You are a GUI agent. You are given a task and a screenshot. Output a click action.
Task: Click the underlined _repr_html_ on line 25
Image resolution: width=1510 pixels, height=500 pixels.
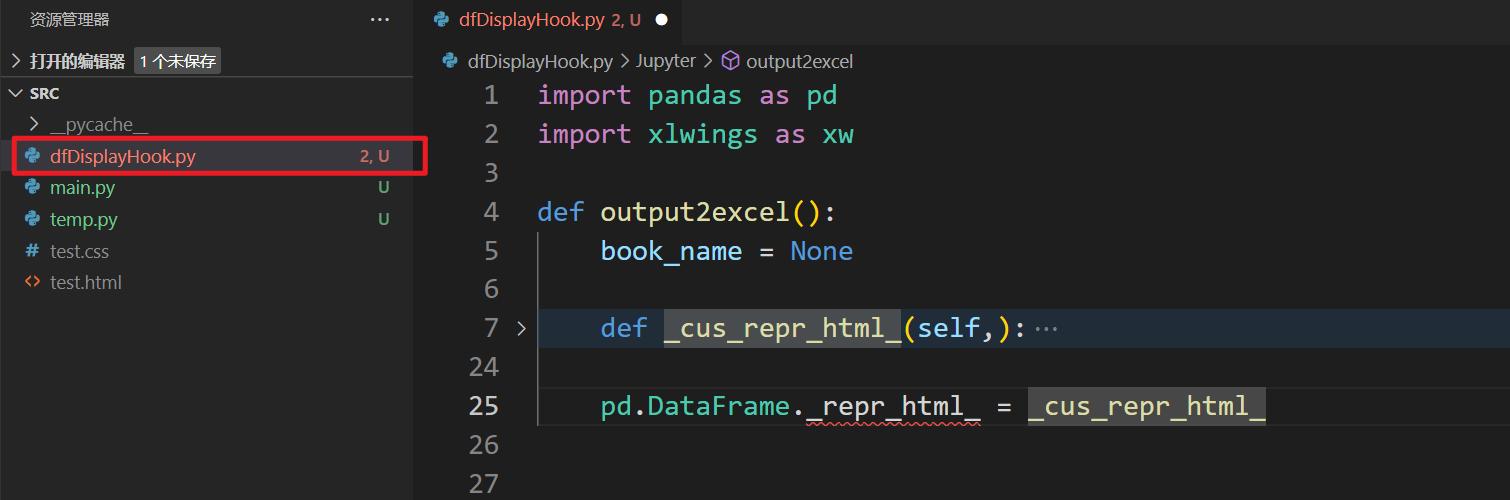pos(893,407)
